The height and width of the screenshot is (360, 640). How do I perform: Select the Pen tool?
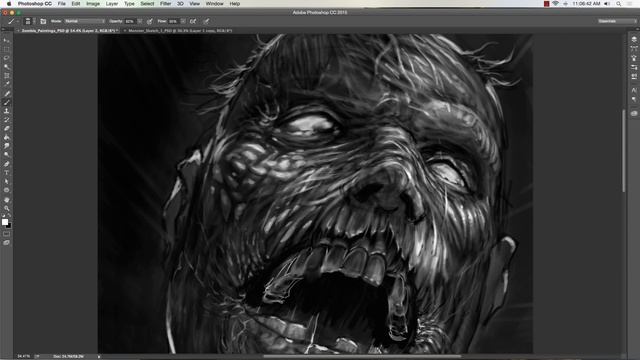tap(7, 164)
